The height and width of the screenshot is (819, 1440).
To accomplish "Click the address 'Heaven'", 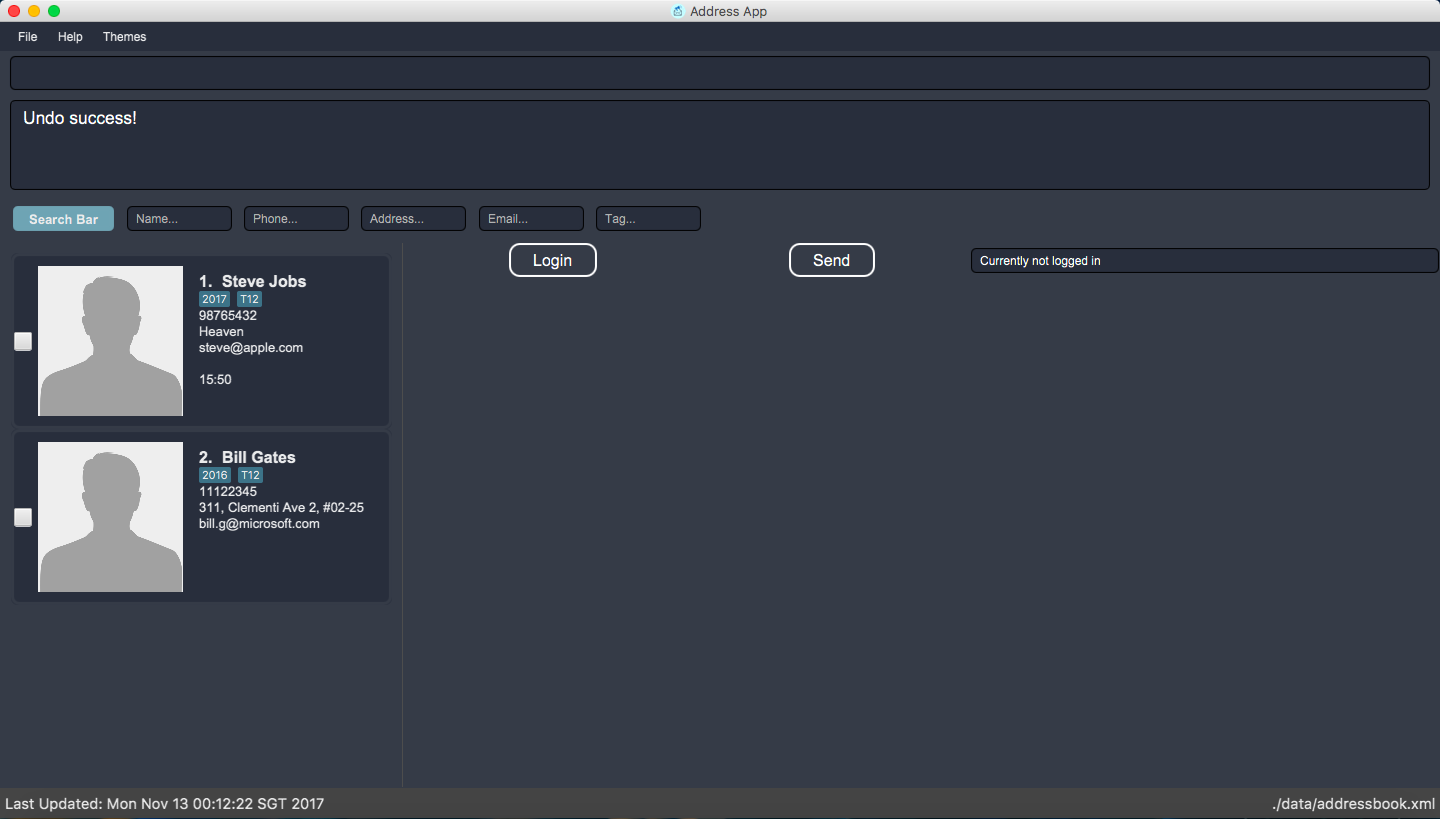I will coord(221,332).
